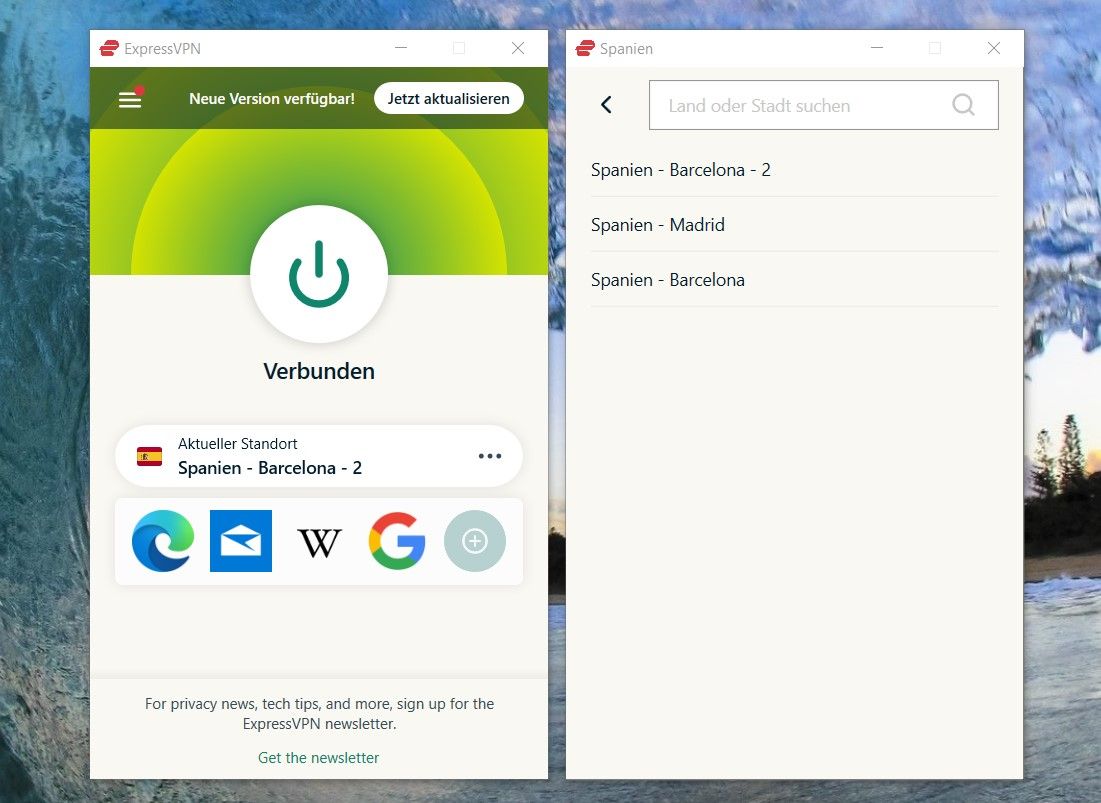The height and width of the screenshot is (803, 1101).
Task: Select Spanien - Madrid location
Action: 794,225
